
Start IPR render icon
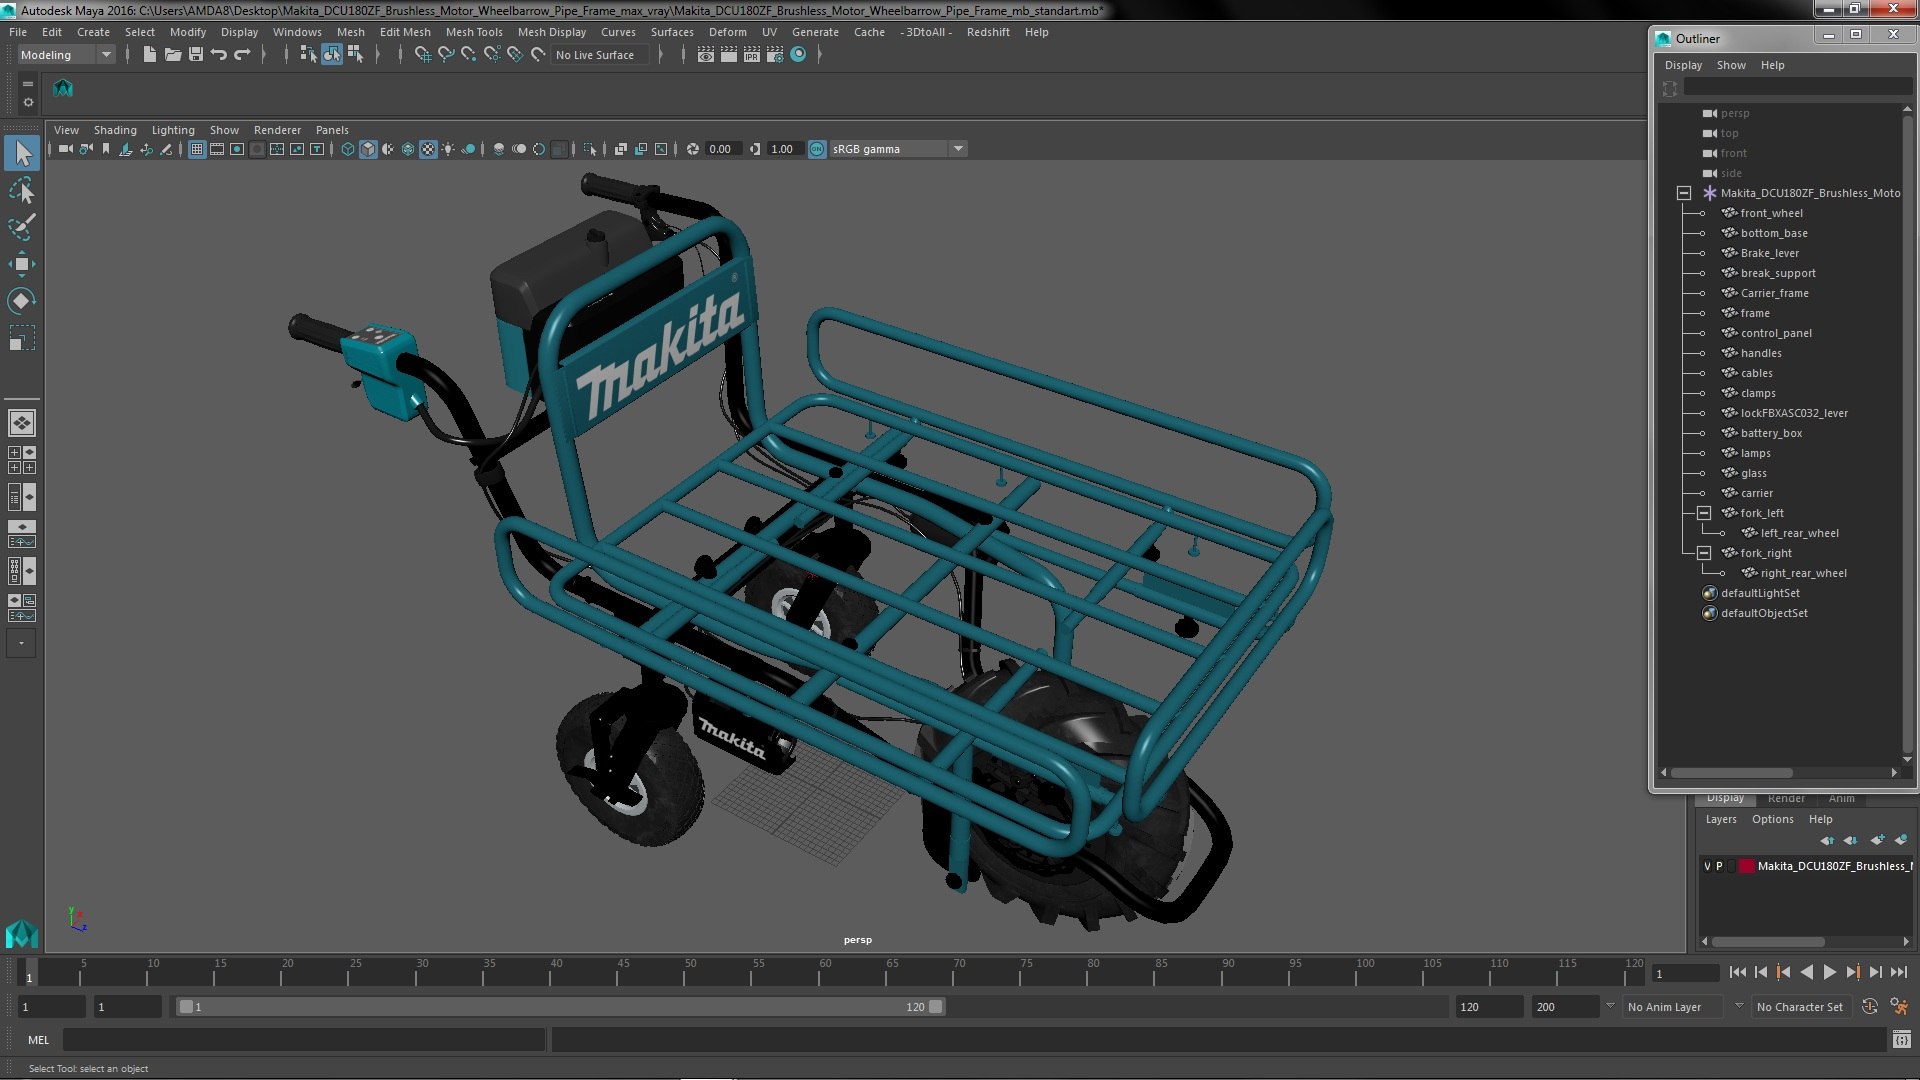[x=752, y=55]
